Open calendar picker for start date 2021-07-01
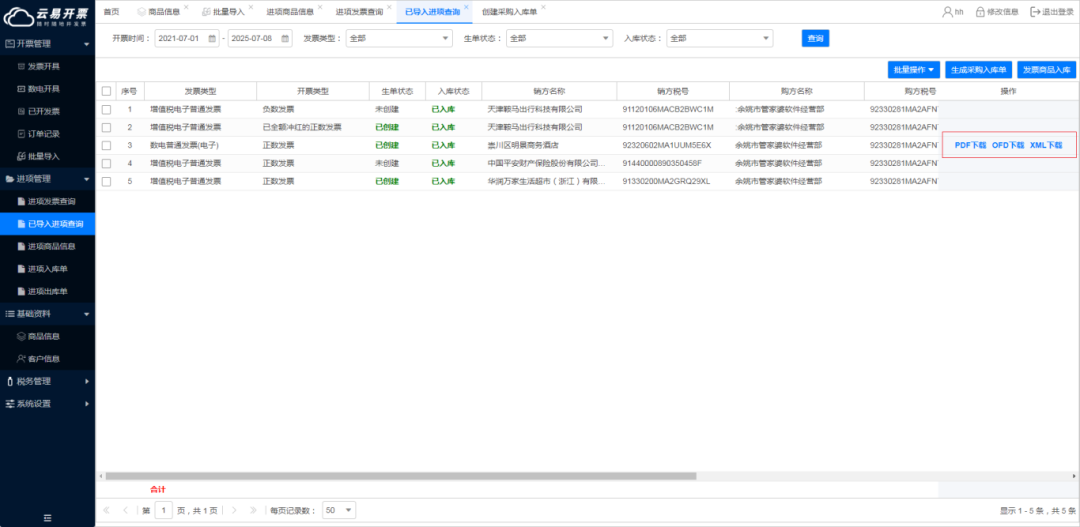This screenshot has height=527, width=1080. click(x=211, y=38)
